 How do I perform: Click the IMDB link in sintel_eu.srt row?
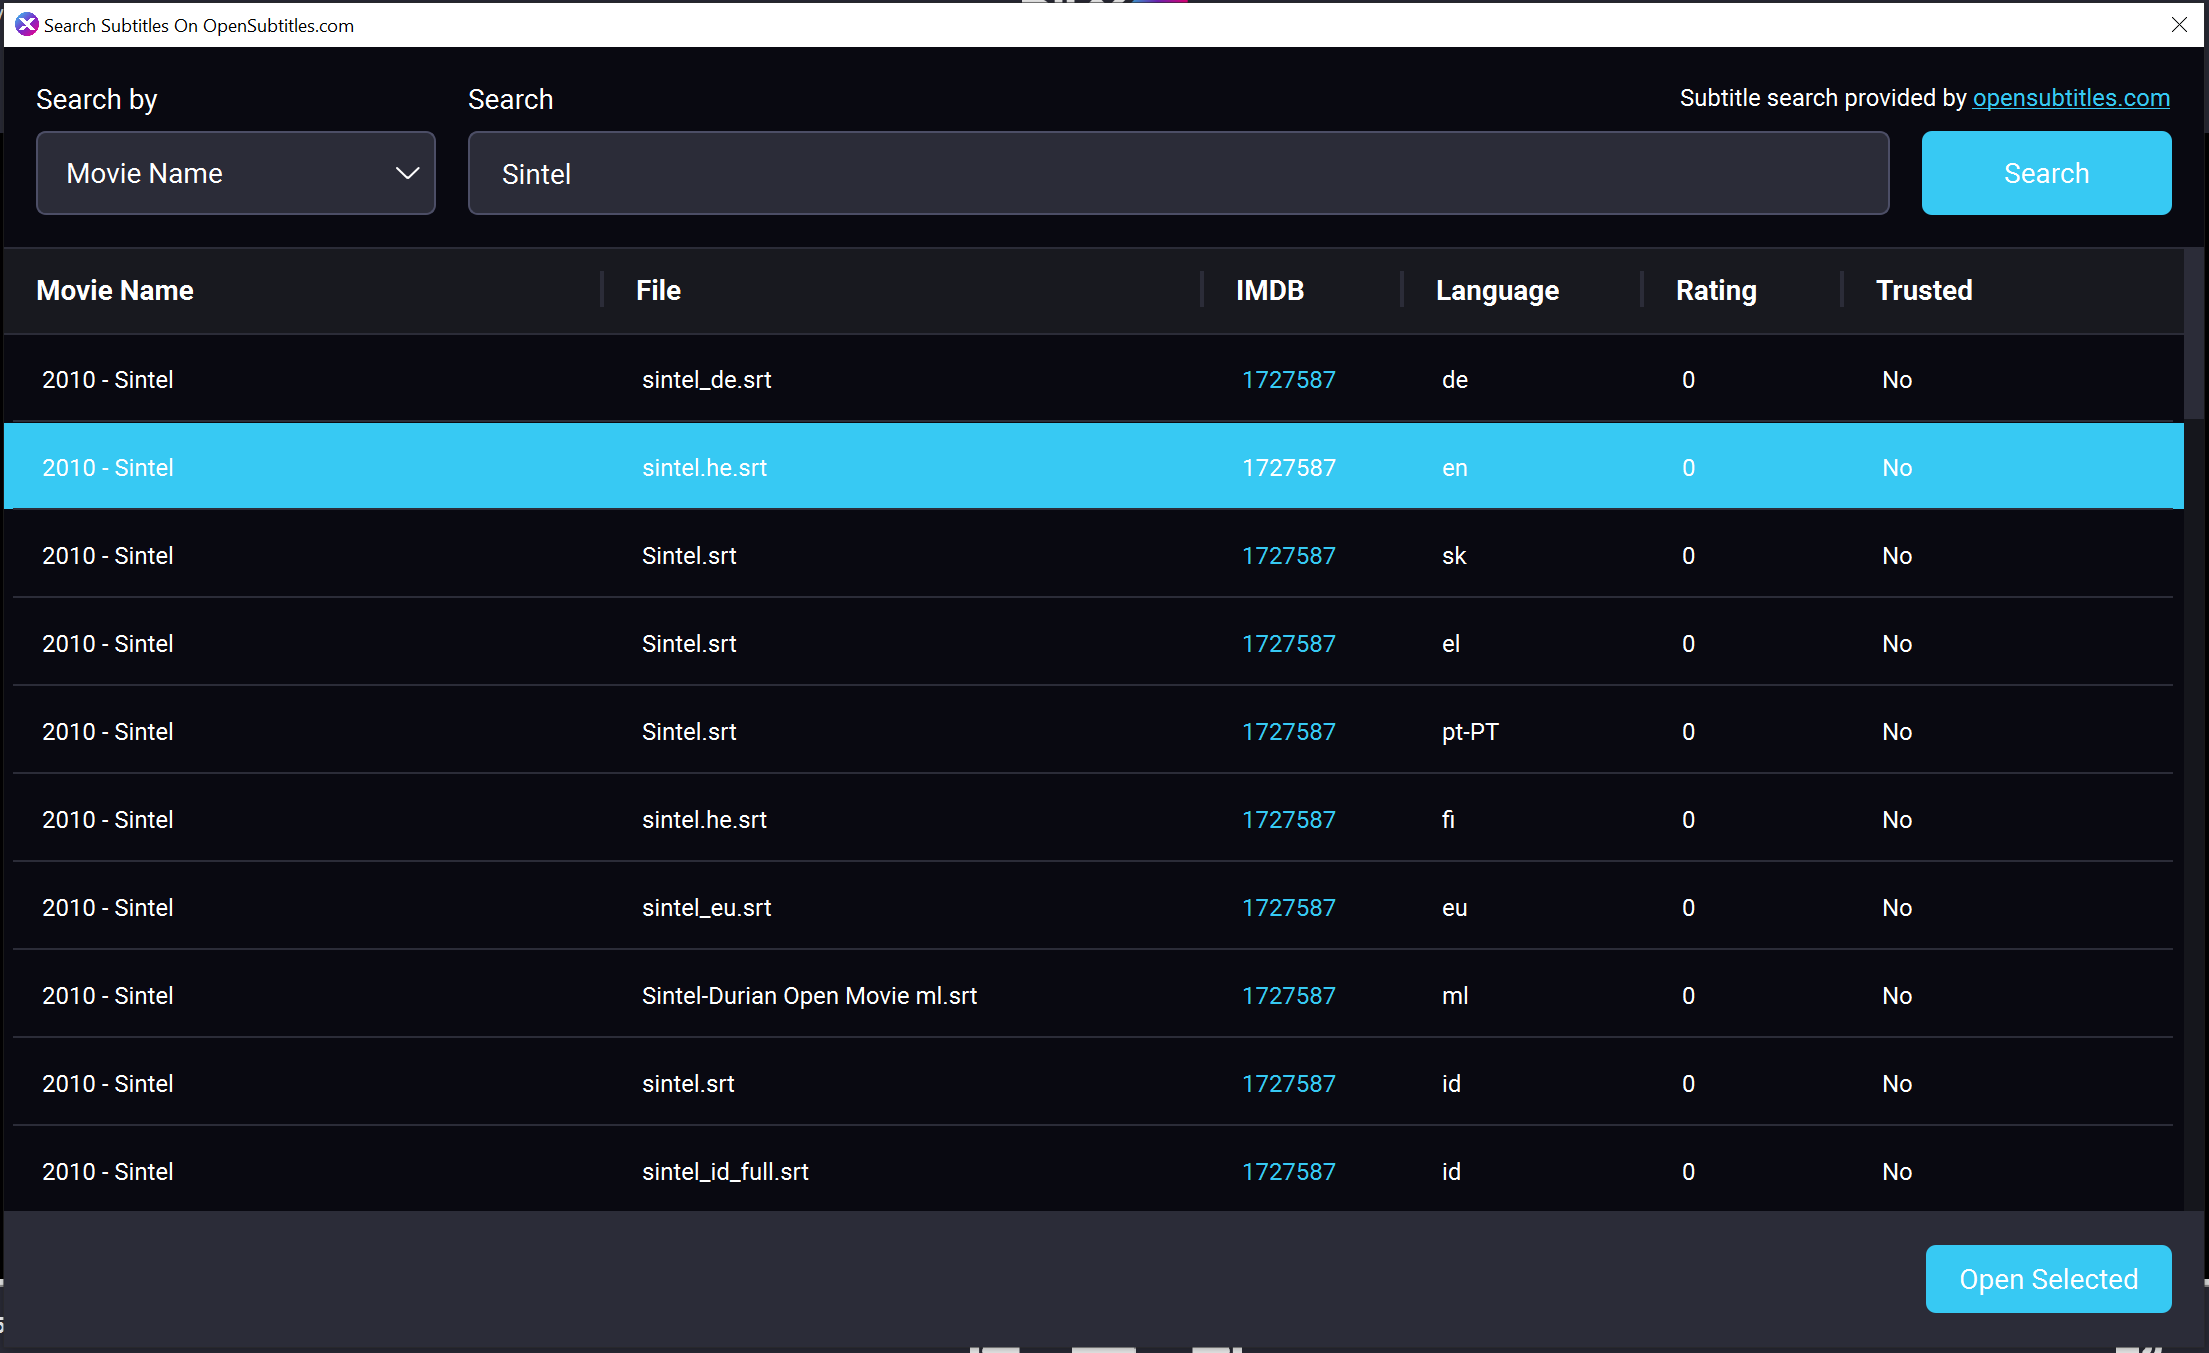1288,908
